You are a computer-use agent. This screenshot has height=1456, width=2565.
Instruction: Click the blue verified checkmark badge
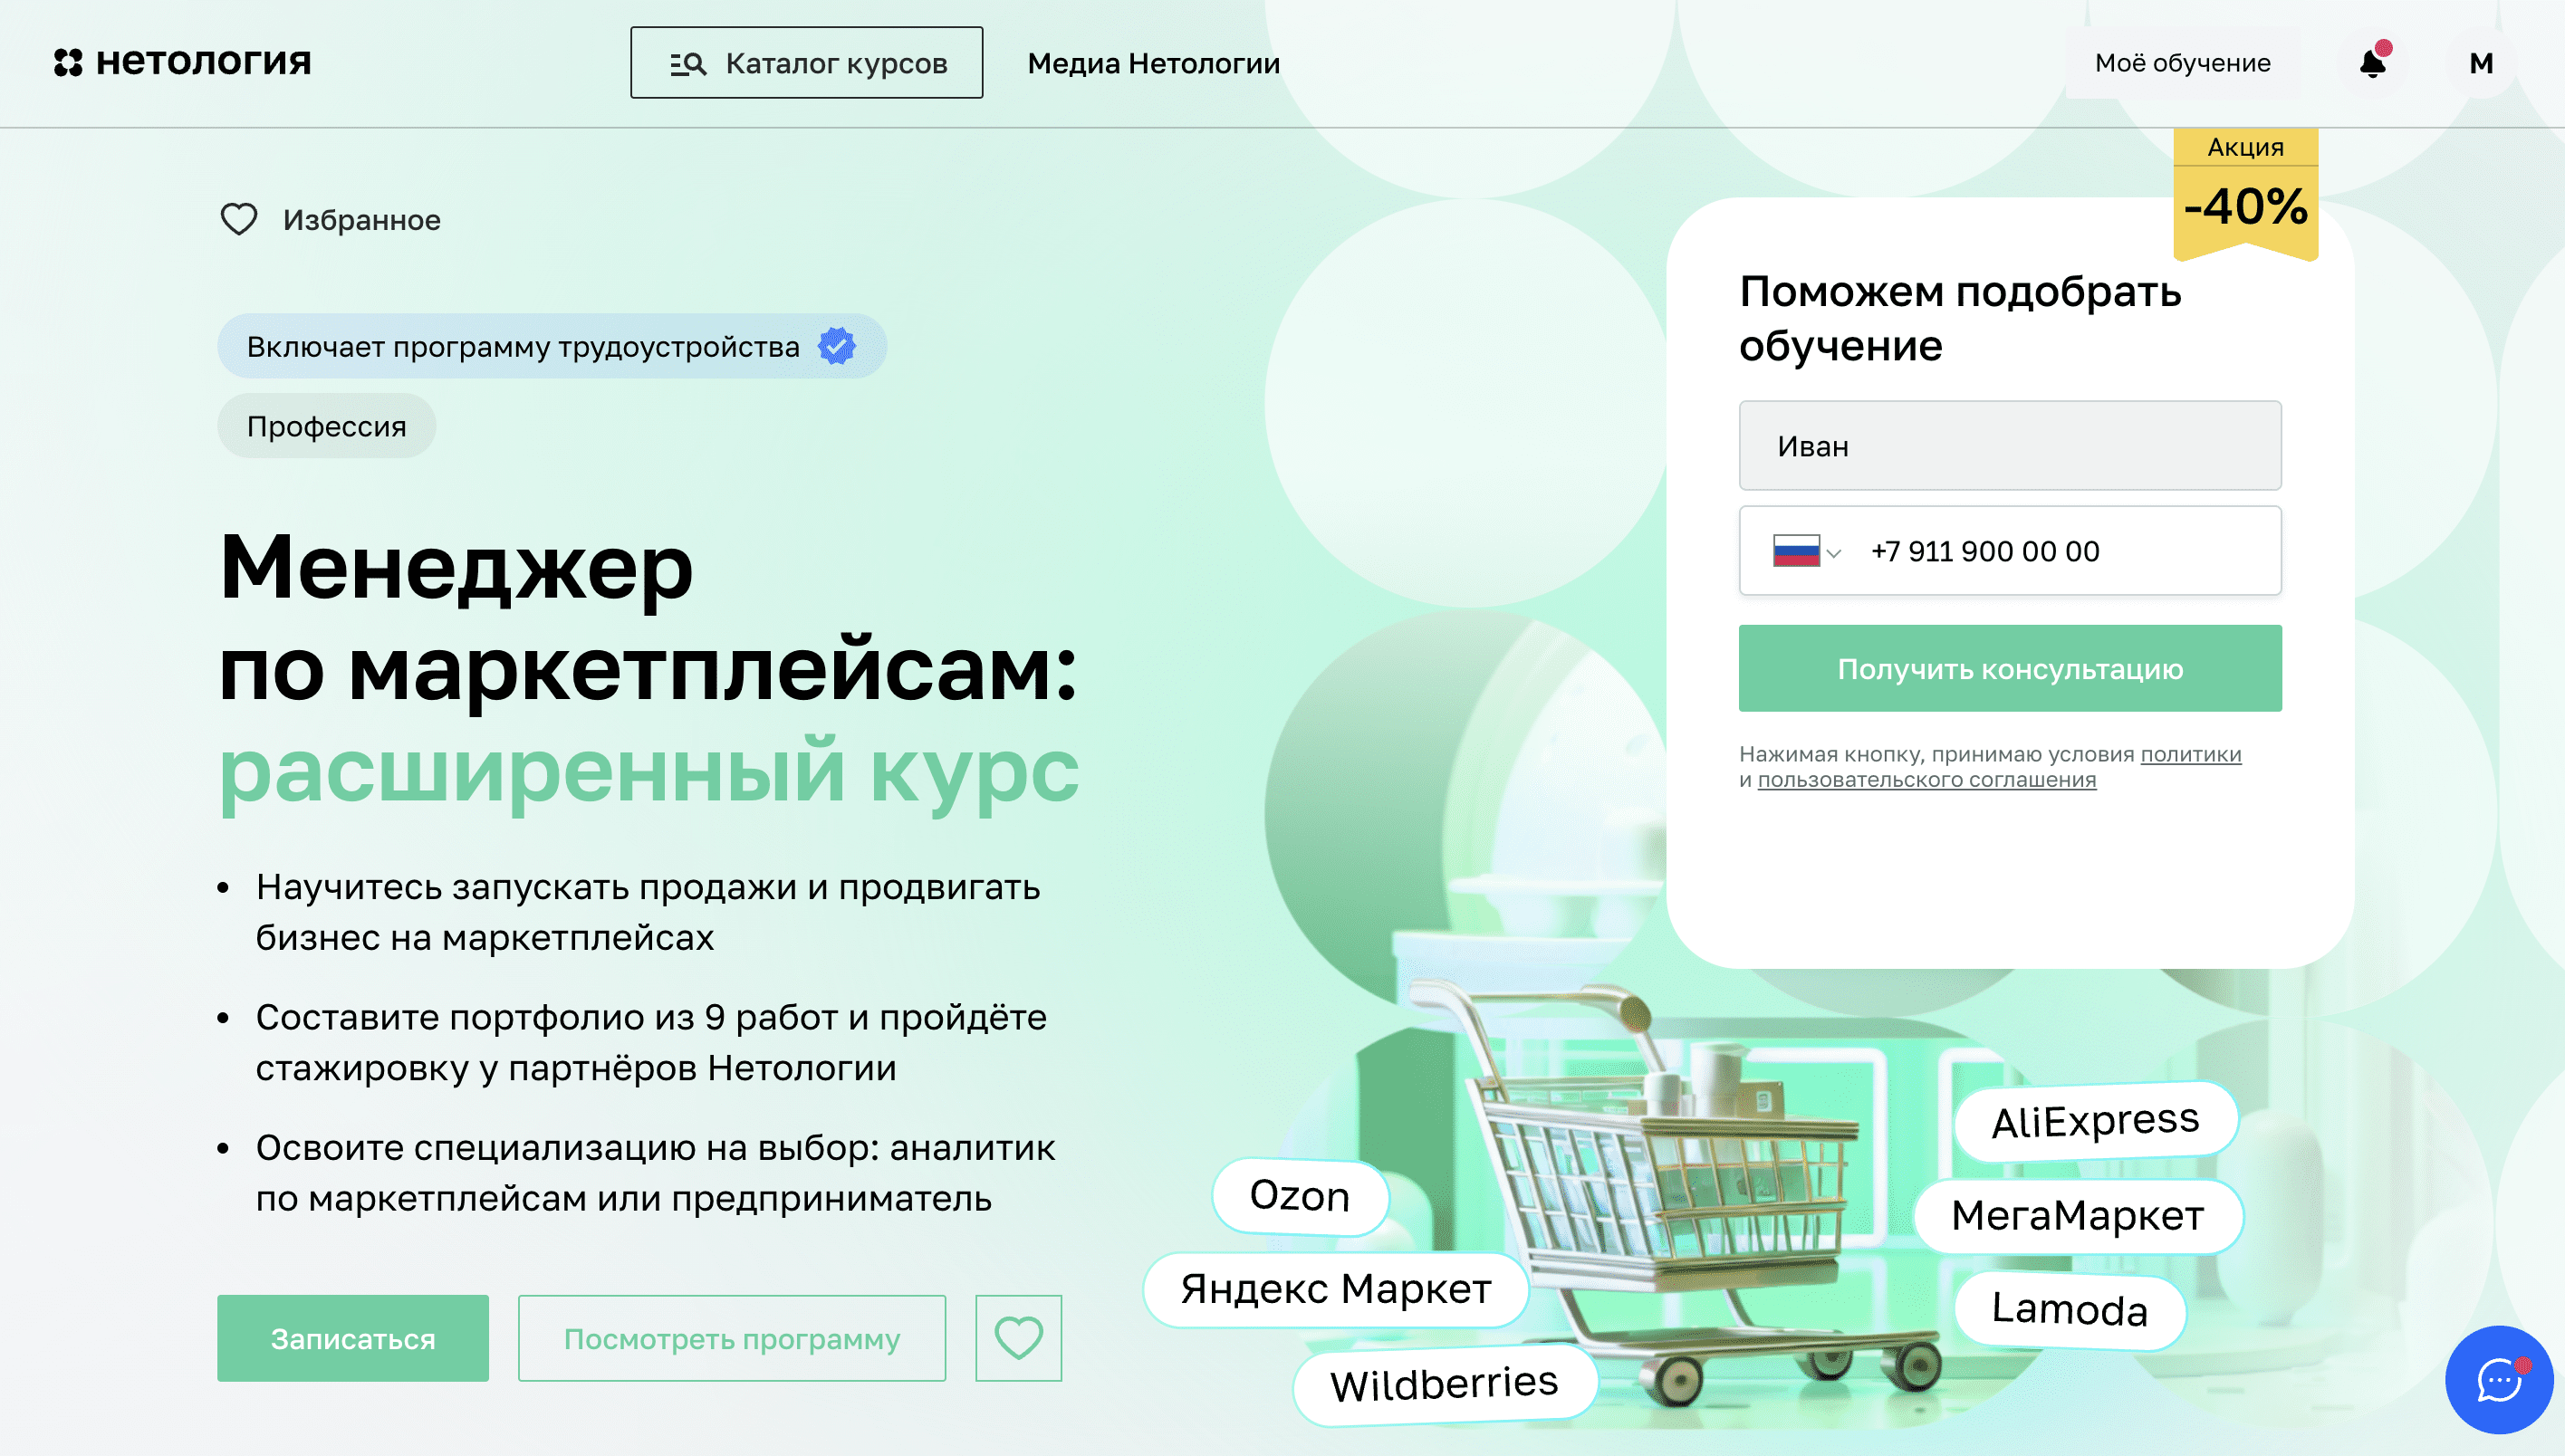coord(837,346)
